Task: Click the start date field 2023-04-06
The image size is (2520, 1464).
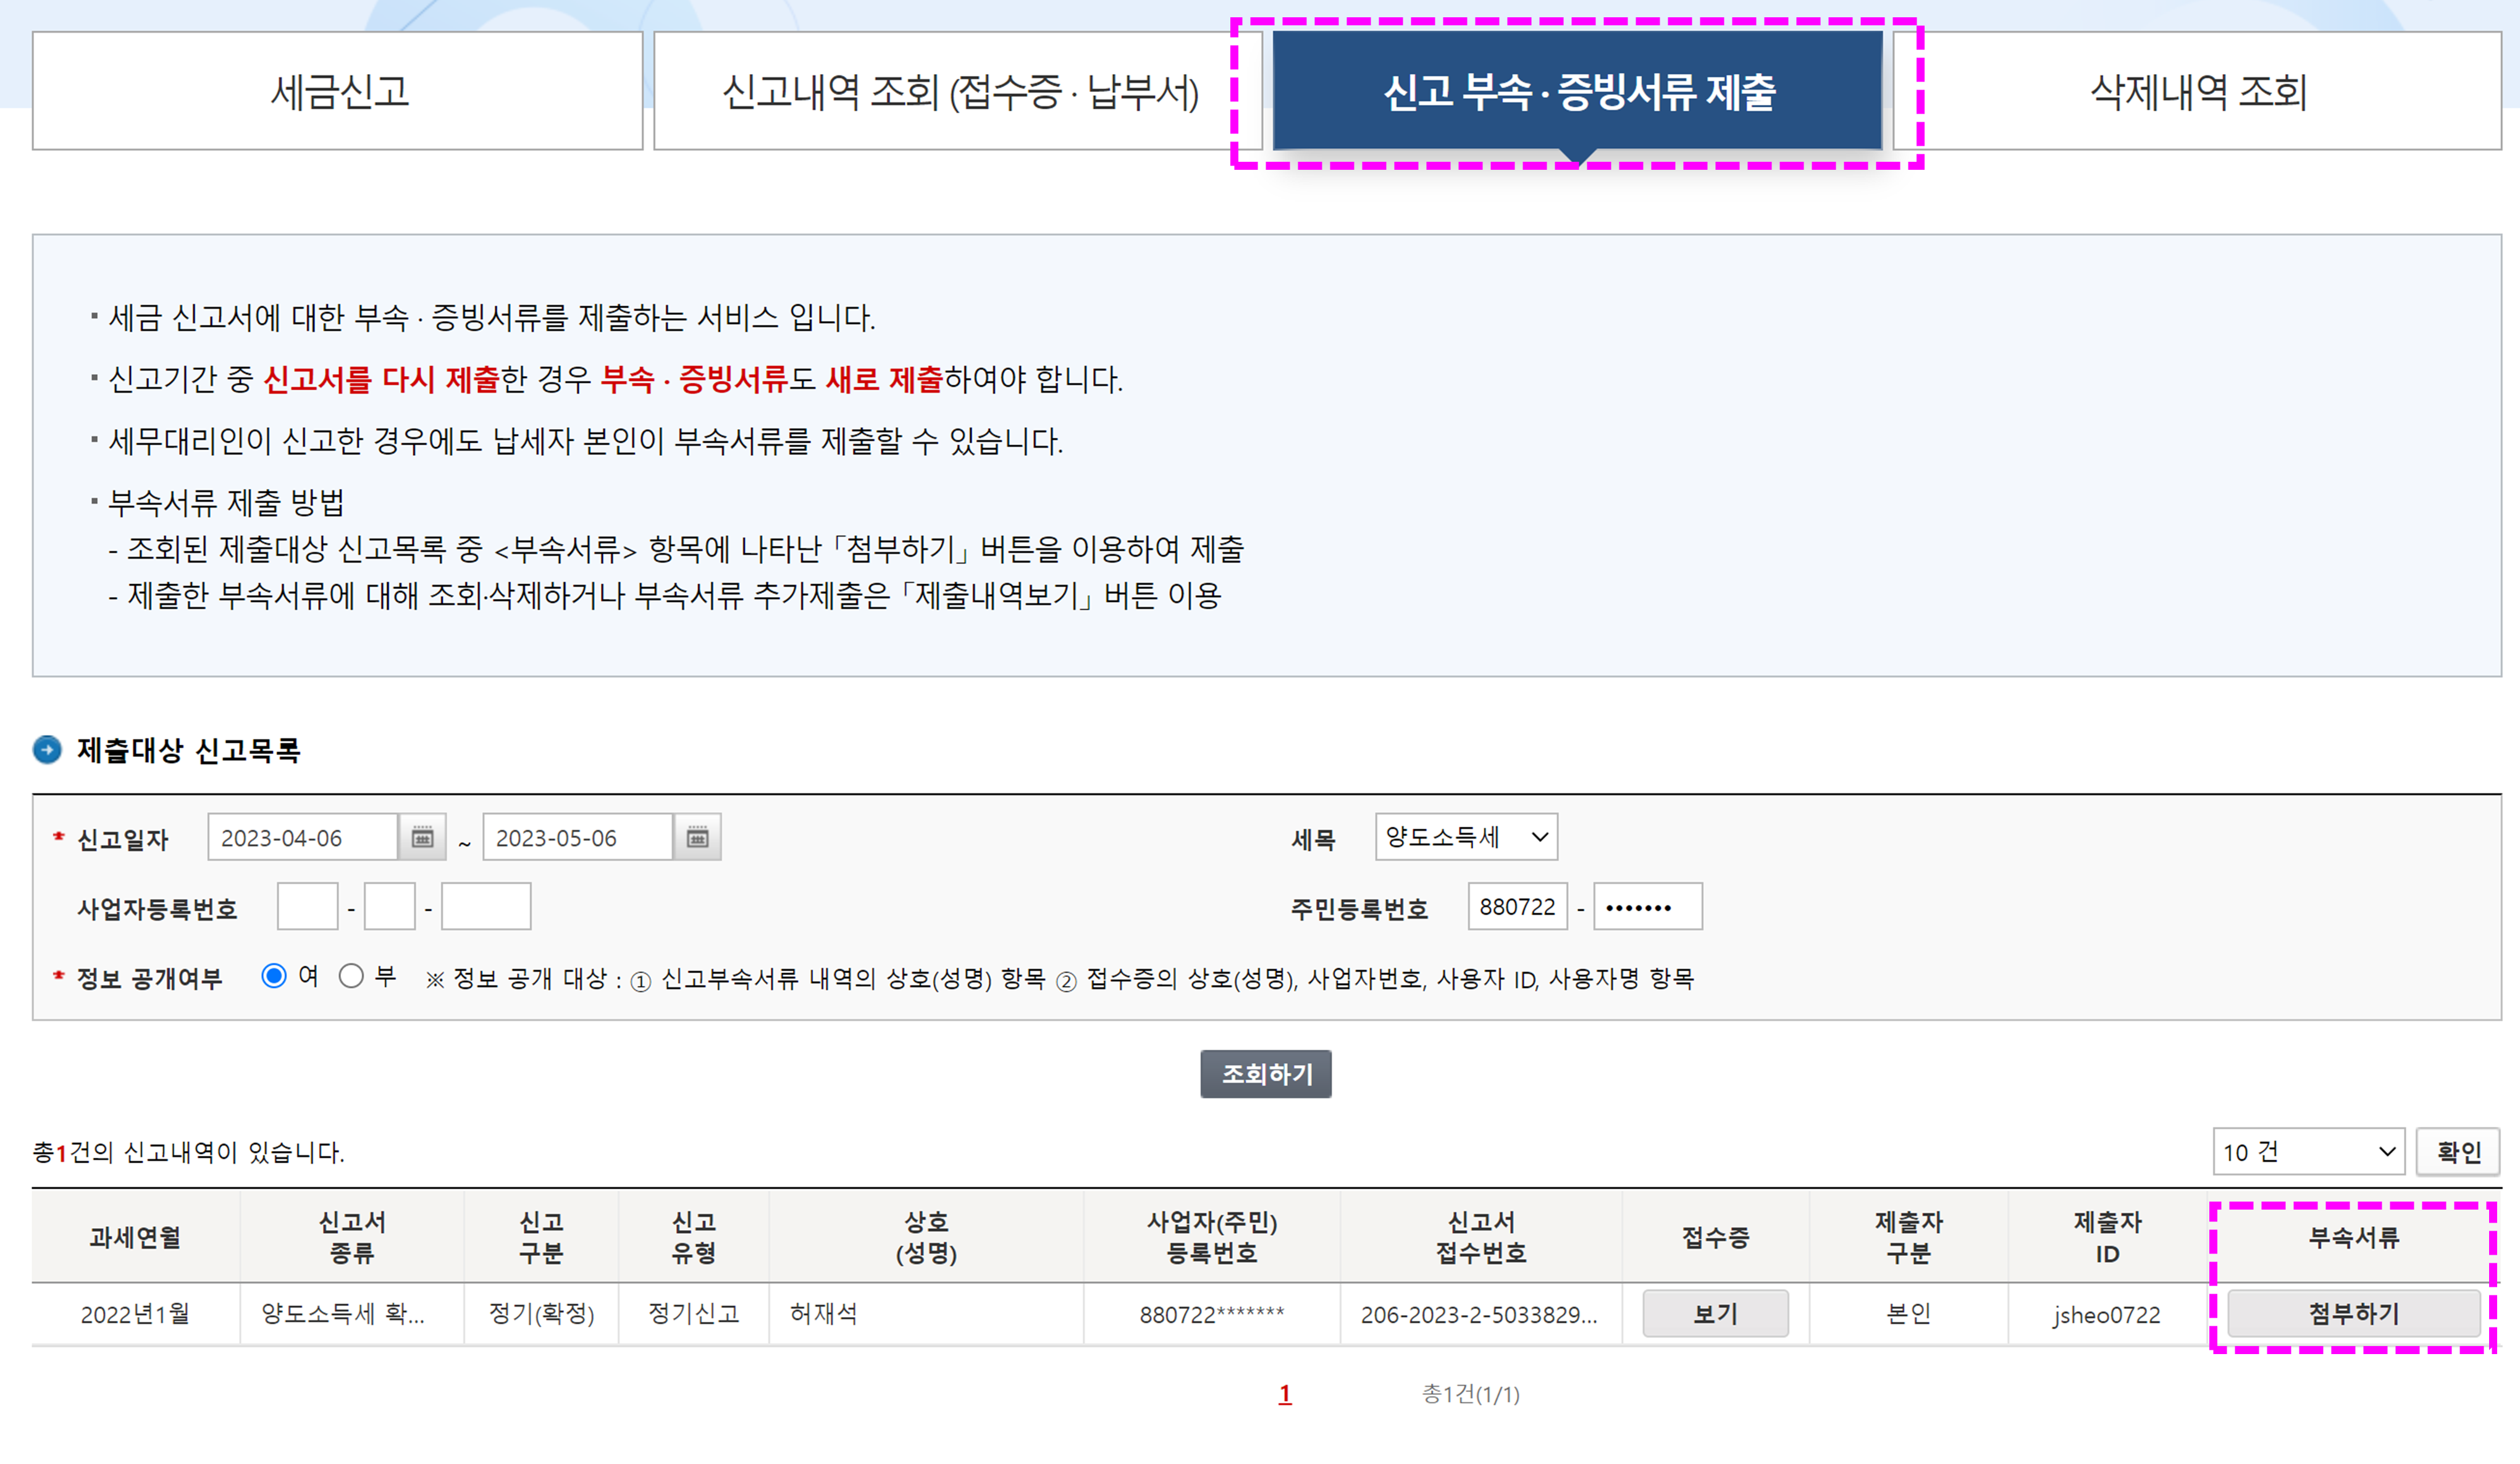Action: [x=303, y=837]
